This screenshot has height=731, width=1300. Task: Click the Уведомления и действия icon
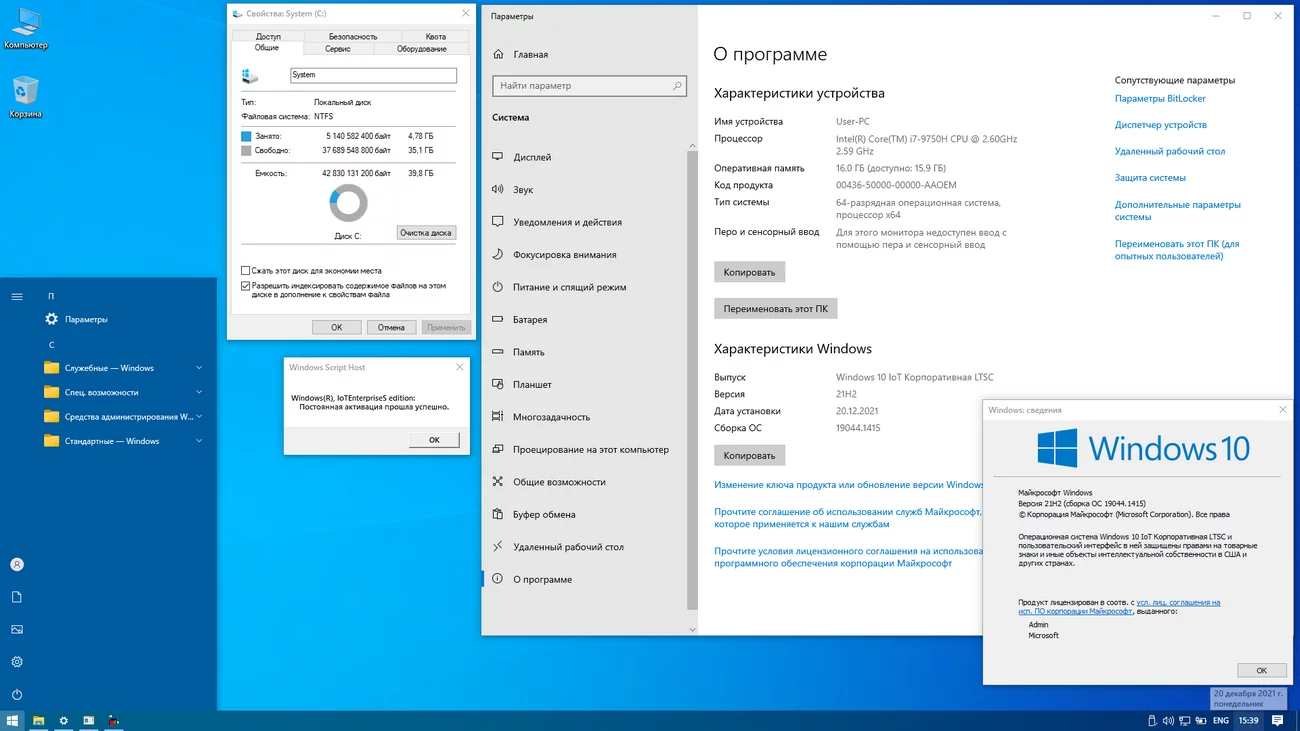click(x=498, y=222)
